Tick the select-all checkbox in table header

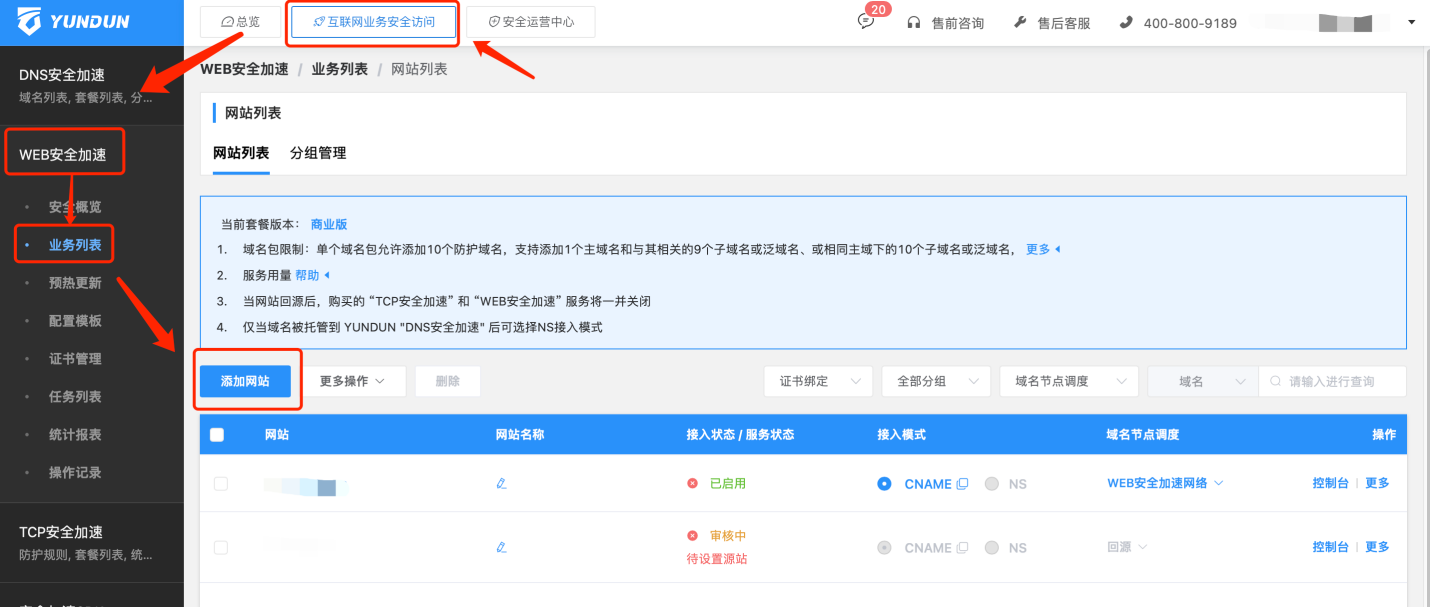click(217, 434)
